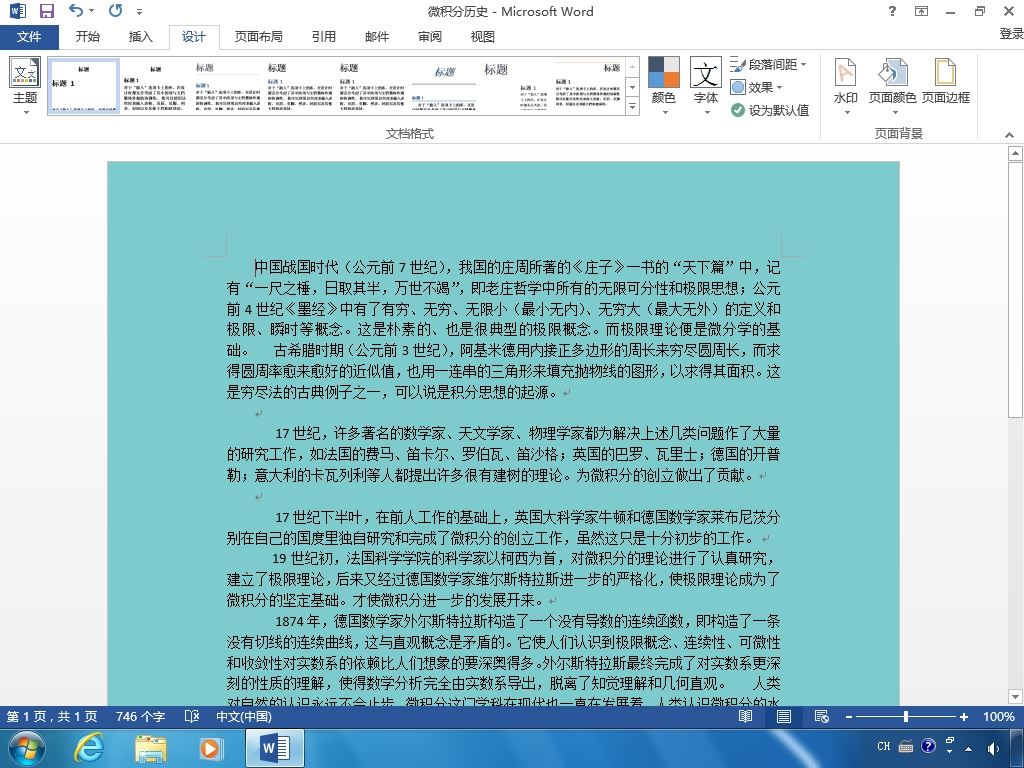The height and width of the screenshot is (768, 1024).
Task: Click the Redo/Repeat icon
Action: point(116,10)
